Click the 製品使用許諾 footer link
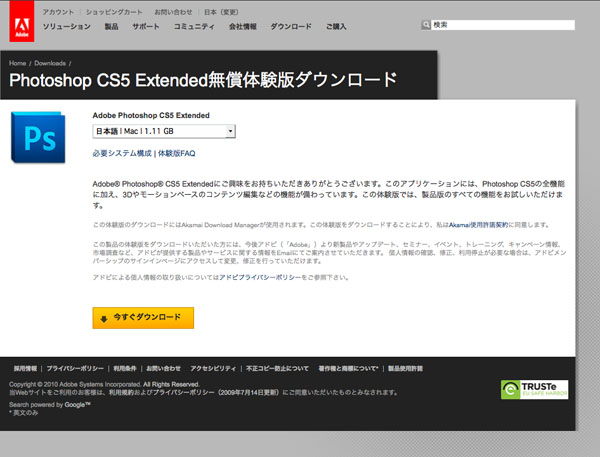Image resolution: width=600 pixels, height=457 pixels. coord(406,368)
